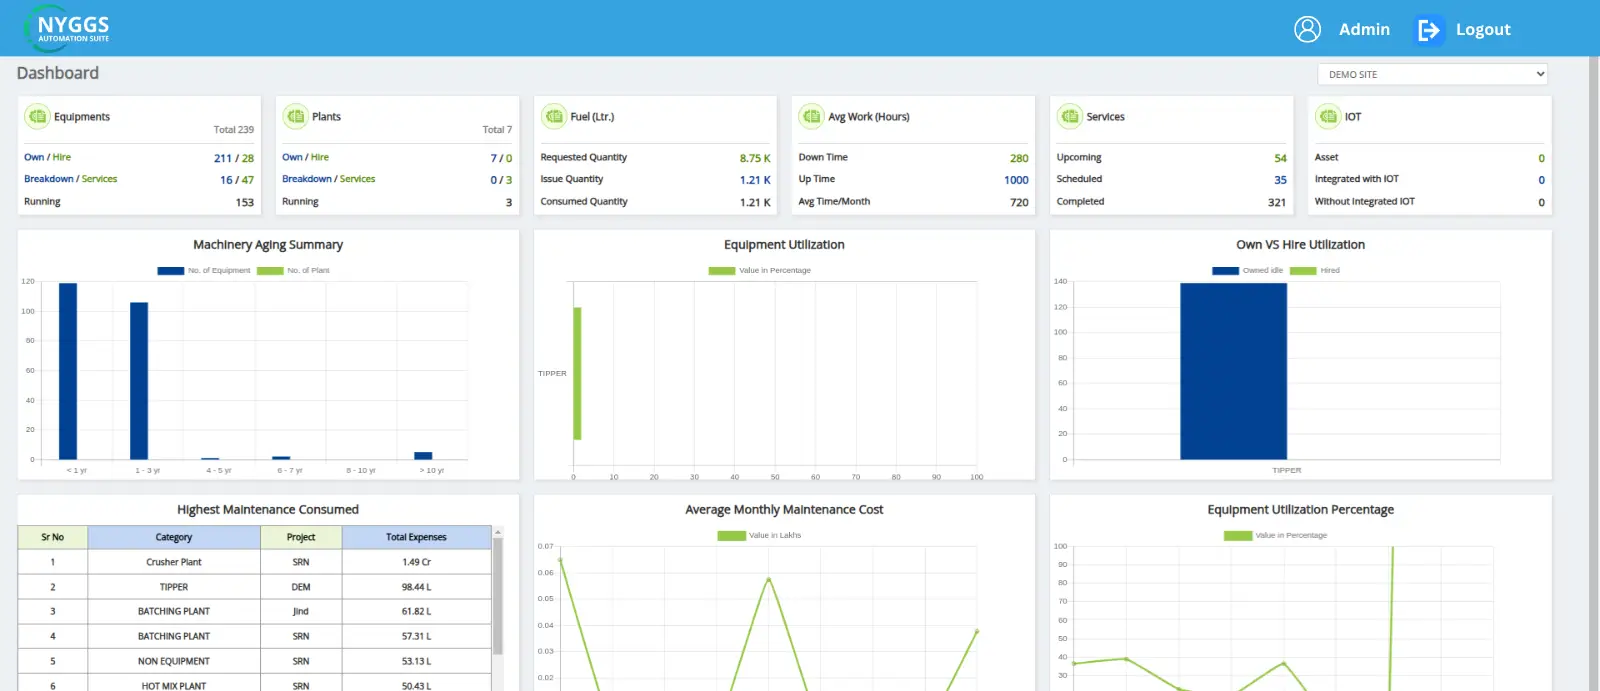Open Hire link in Plants card
The image size is (1600, 691).
pyautogui.click(x=320, y=157)
